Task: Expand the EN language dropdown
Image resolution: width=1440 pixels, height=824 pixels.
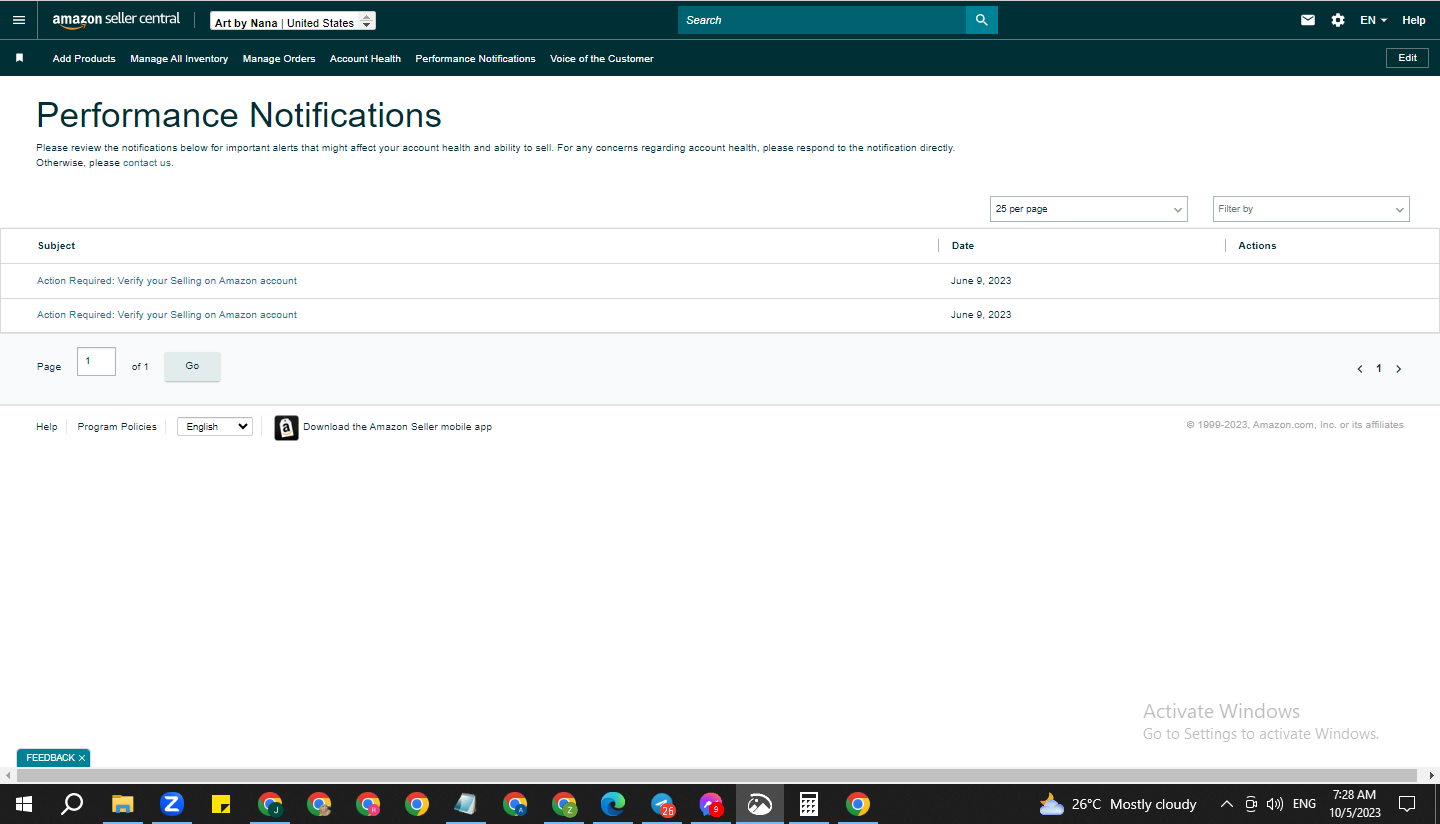Action: (1373, 20)
